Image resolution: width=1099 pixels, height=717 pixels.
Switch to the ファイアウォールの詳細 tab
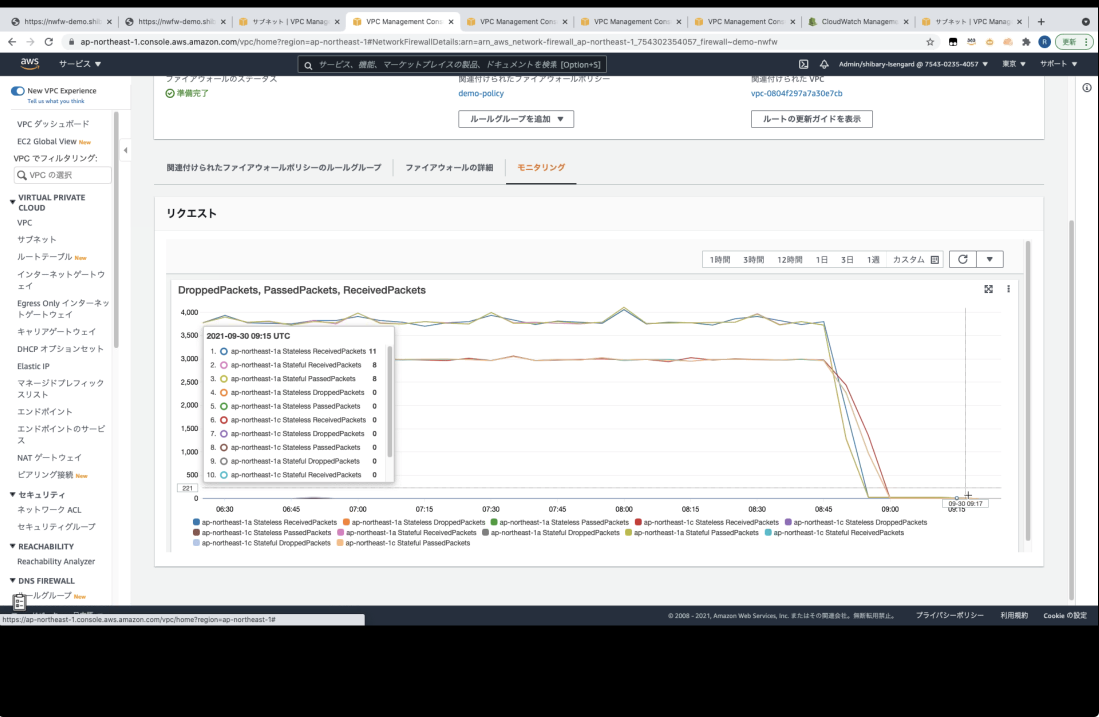click(449, 168)
